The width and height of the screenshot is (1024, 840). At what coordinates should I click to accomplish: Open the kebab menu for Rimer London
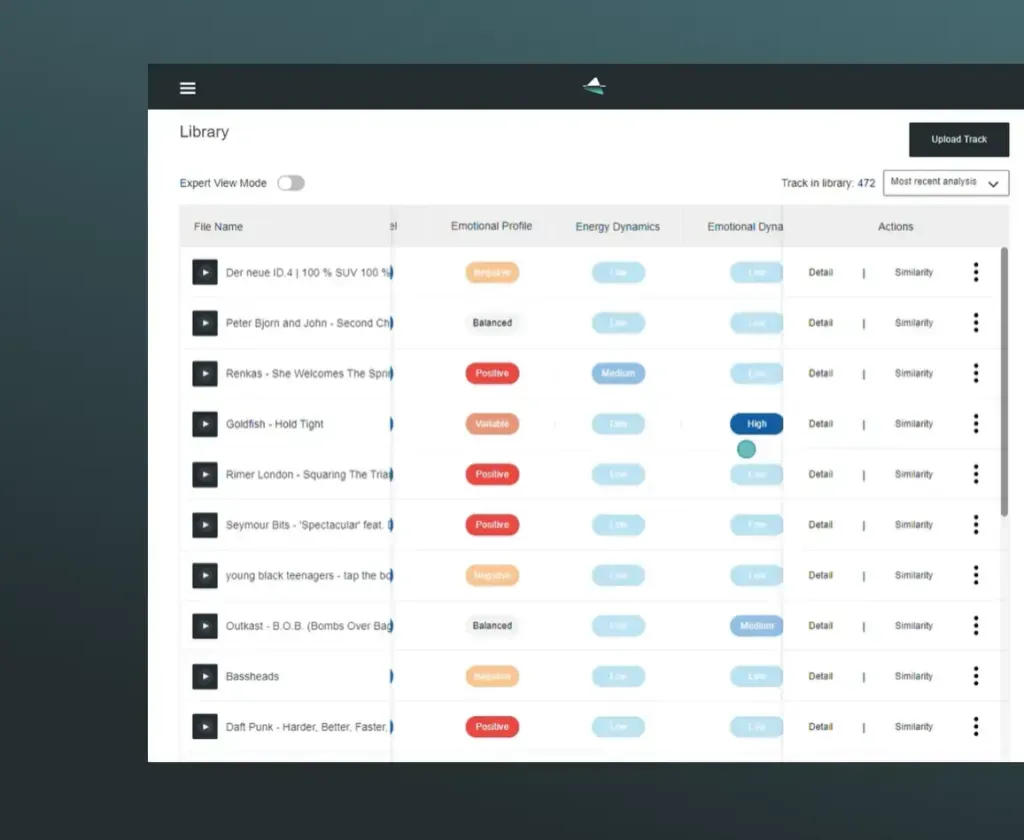pyautogui.click(x=975, y=473)
